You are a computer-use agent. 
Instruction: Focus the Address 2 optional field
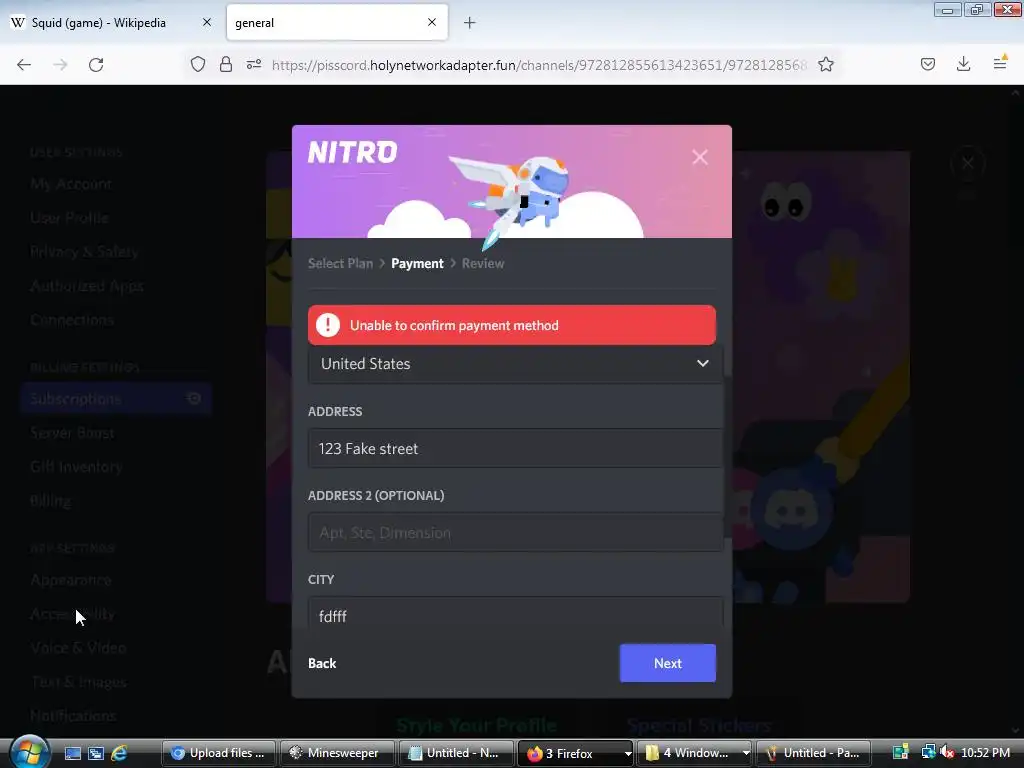pyautogui.click(x=515, y=532)
